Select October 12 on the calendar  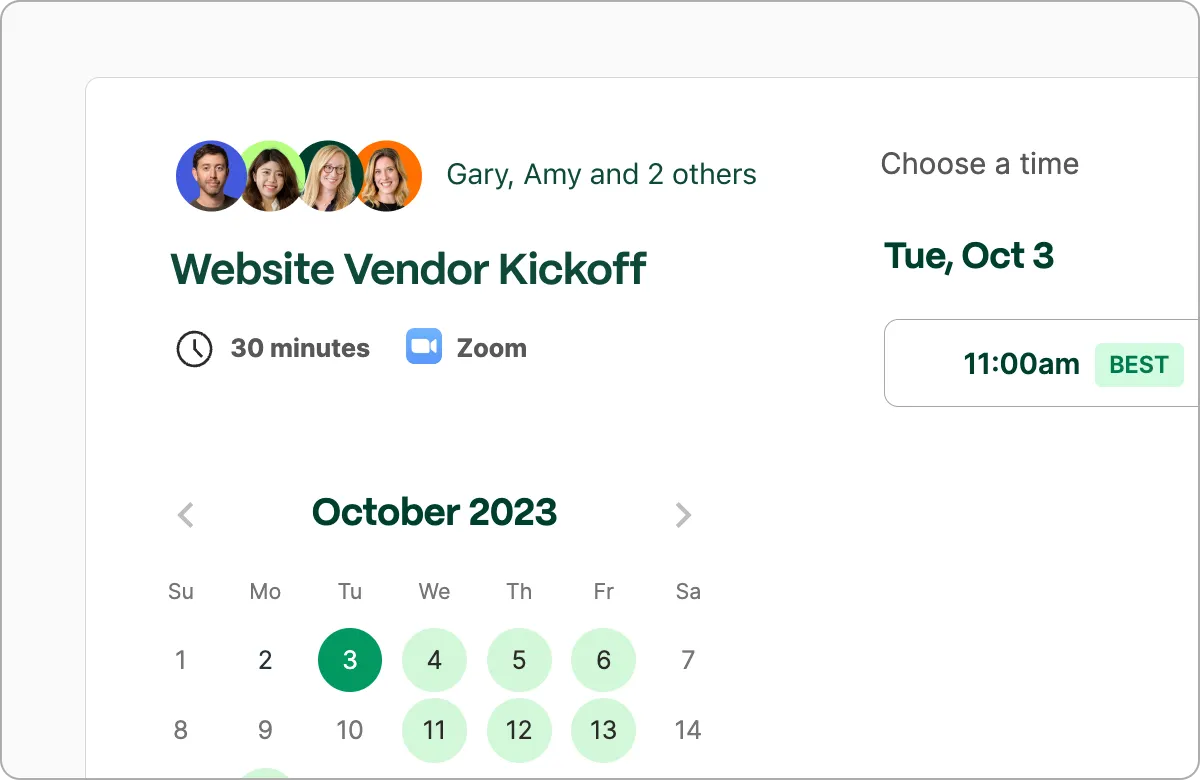(x=519, y=730)
